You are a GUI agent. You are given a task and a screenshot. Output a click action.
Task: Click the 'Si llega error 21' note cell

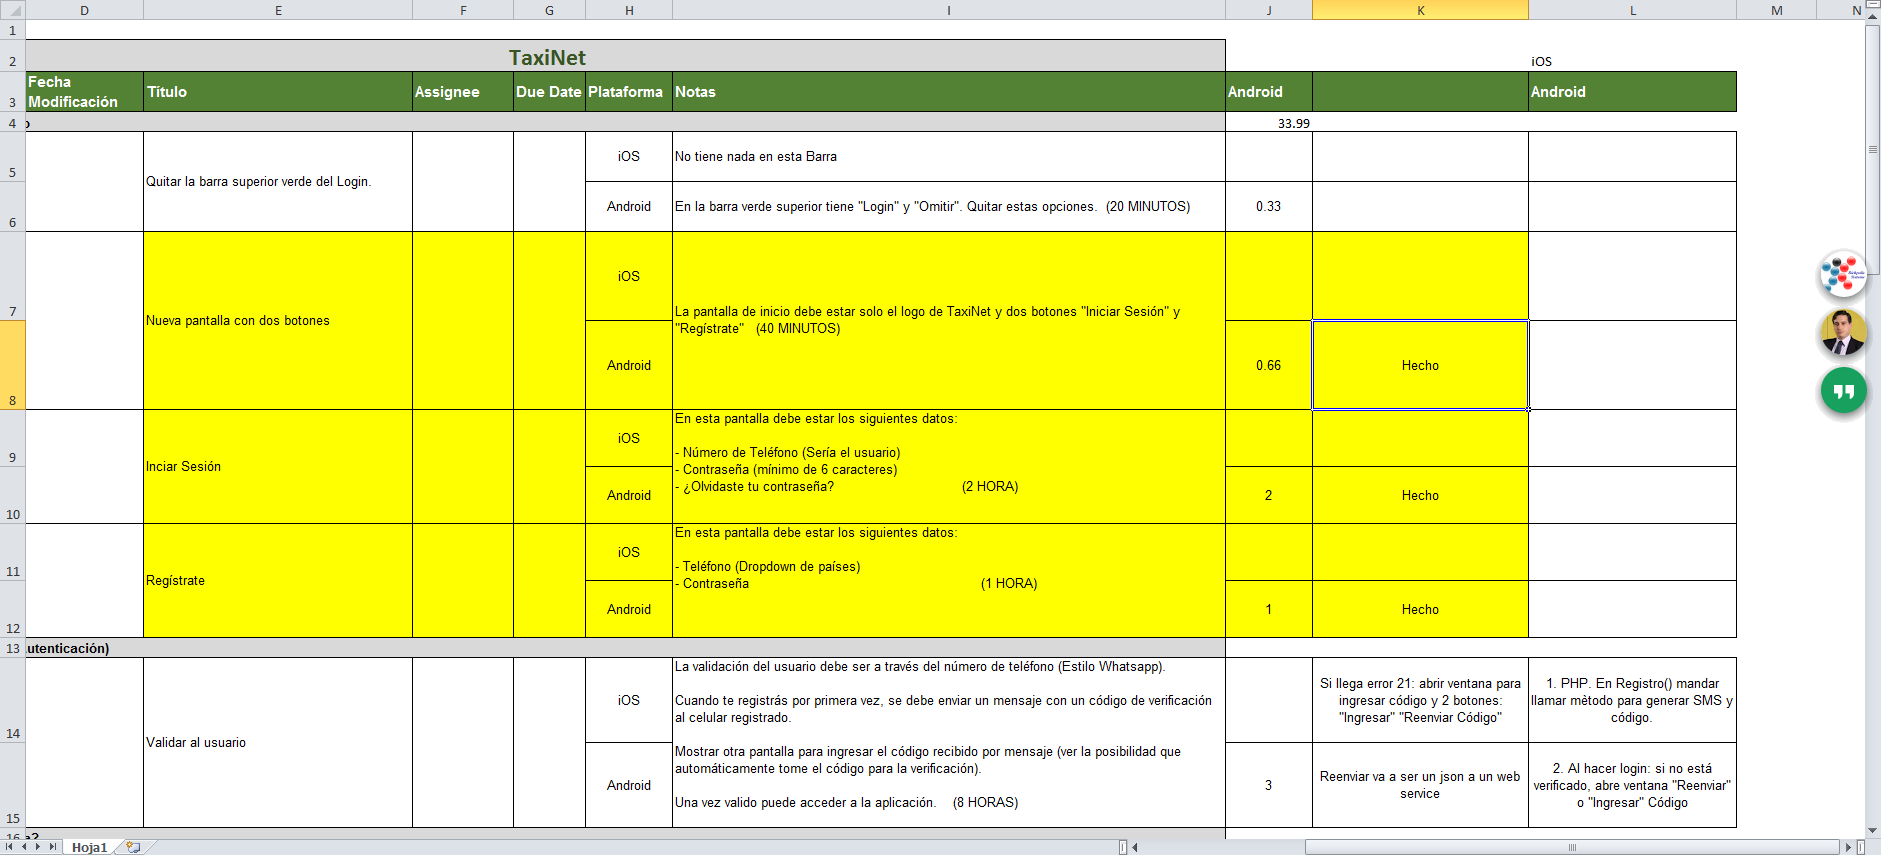tap(1420, 700)
